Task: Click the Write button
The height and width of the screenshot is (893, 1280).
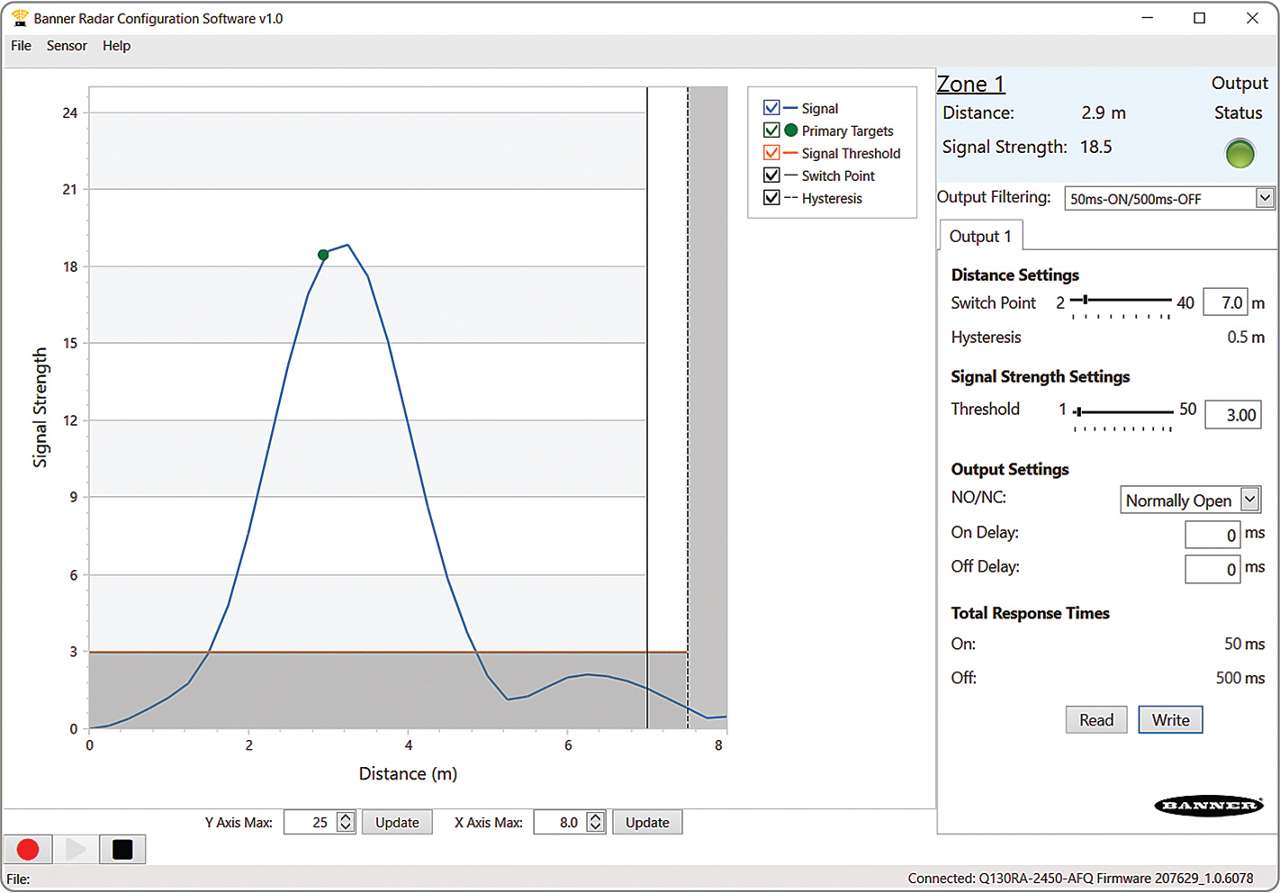Action: pyautogui.click(x=1170, y=719)
